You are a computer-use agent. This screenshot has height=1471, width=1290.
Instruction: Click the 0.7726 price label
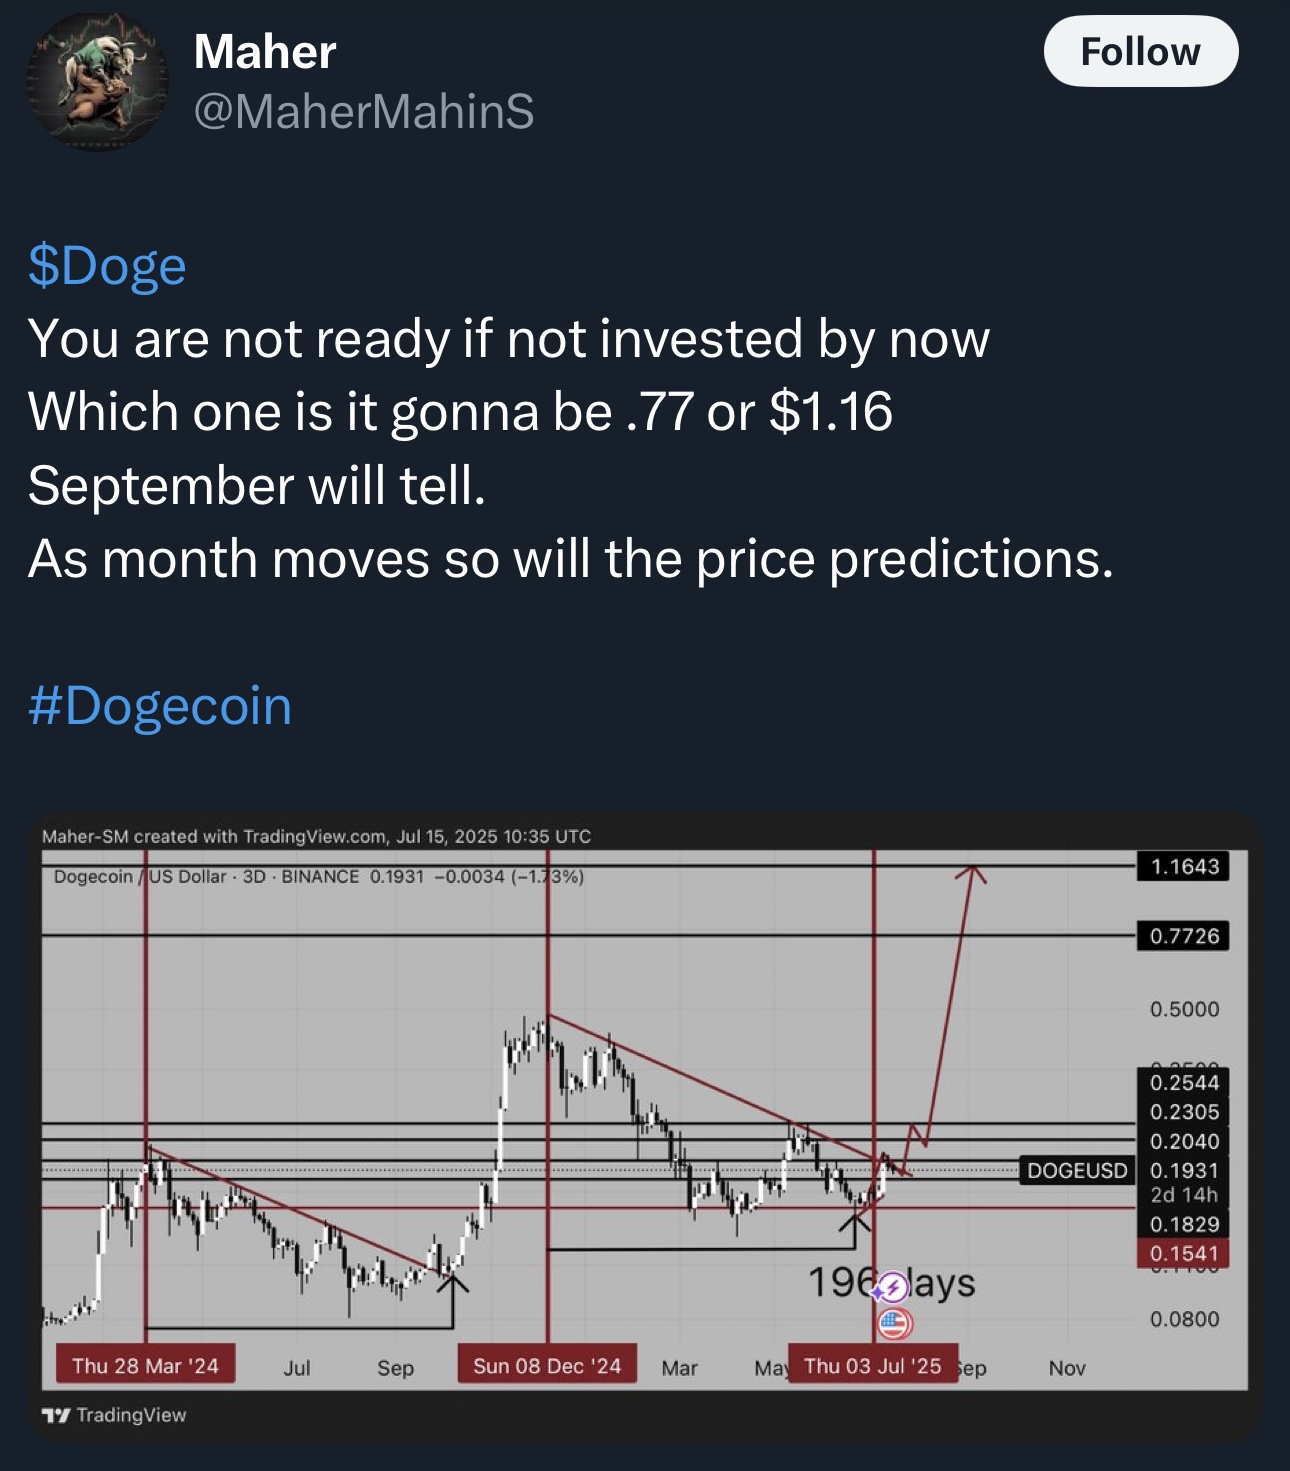coord(1184,936)
